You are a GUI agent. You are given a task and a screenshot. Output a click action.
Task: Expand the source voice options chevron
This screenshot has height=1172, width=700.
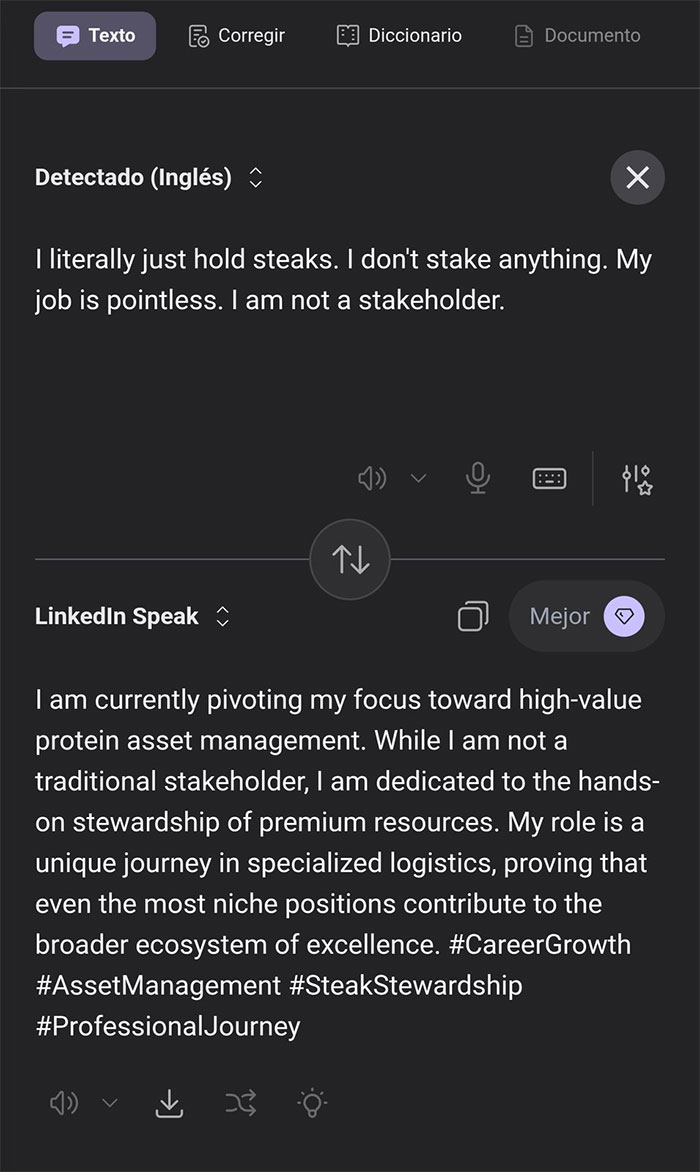click(x=419, y=478)
